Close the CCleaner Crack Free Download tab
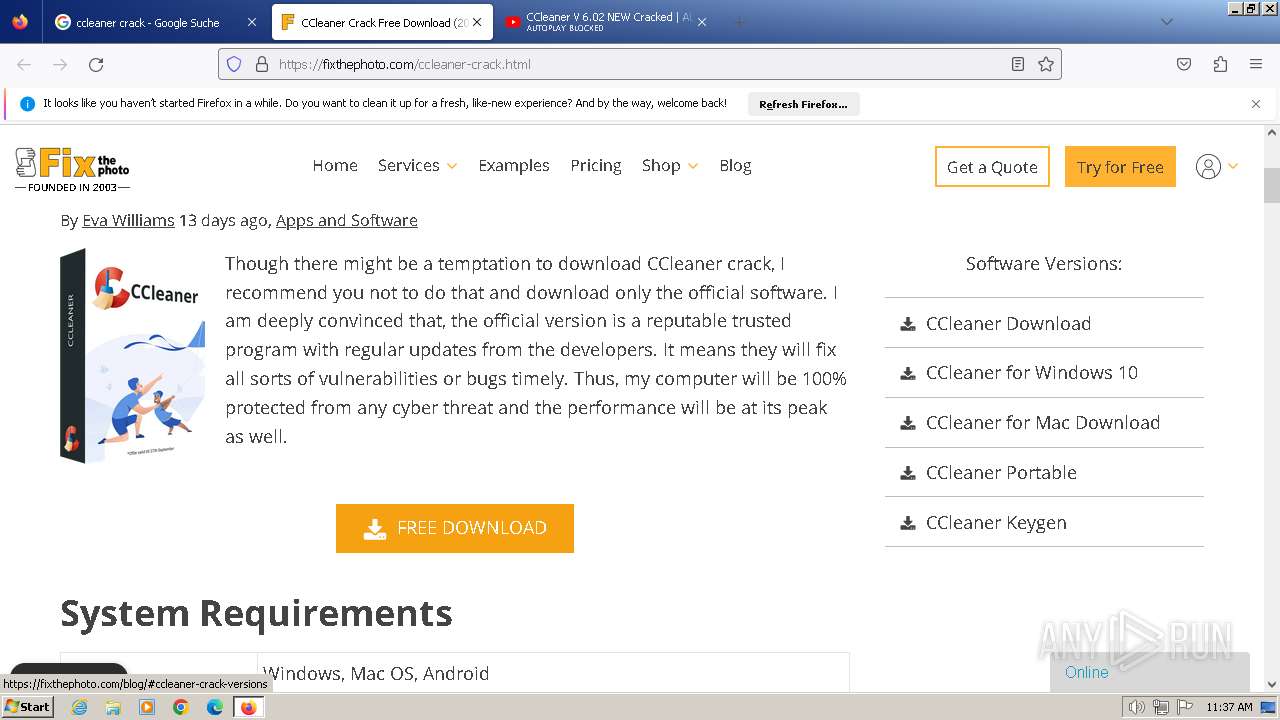 point(477,22)
